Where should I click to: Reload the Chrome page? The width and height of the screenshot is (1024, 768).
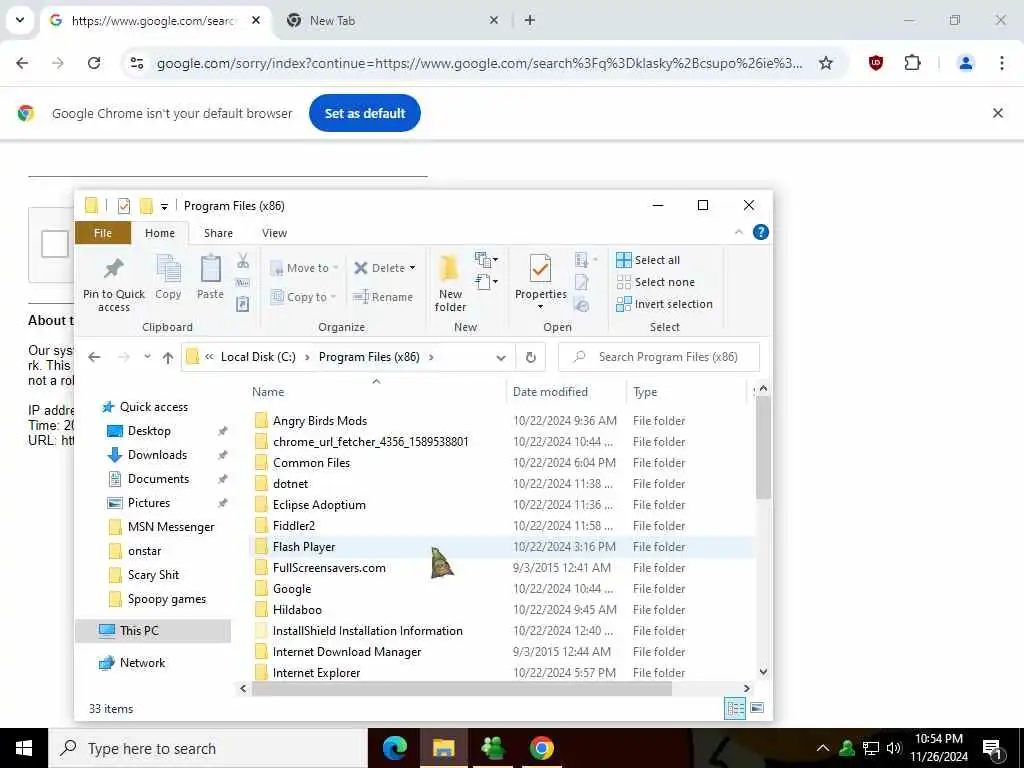94,63
